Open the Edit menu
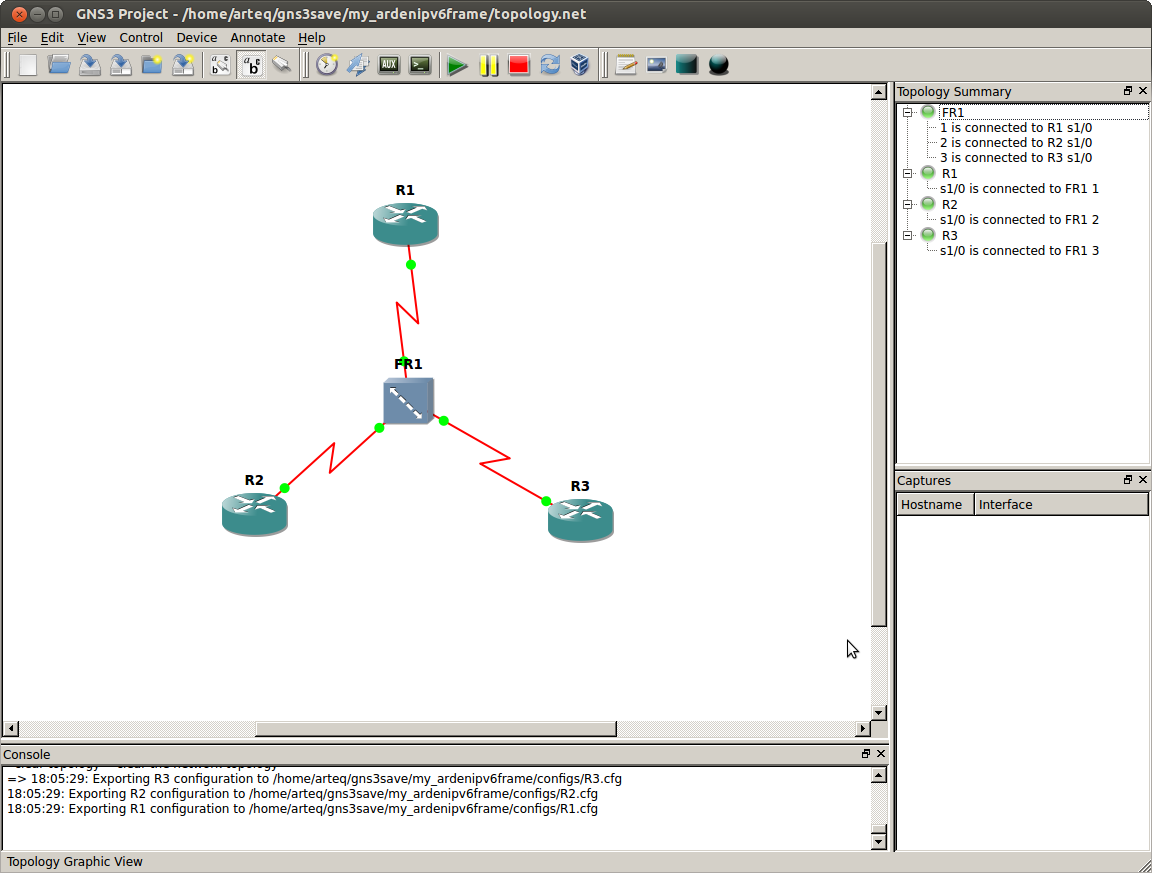 pyautogui.click(x=52, y=37)
